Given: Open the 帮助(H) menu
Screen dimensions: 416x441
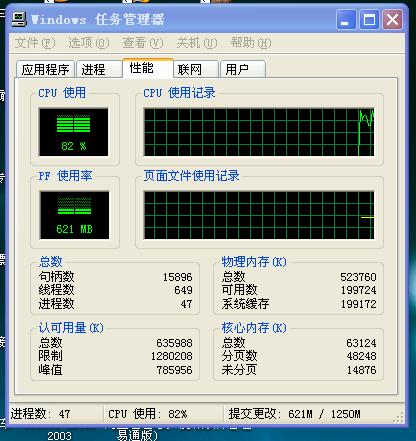Looking at the screenshot, I should coord(251,43).
